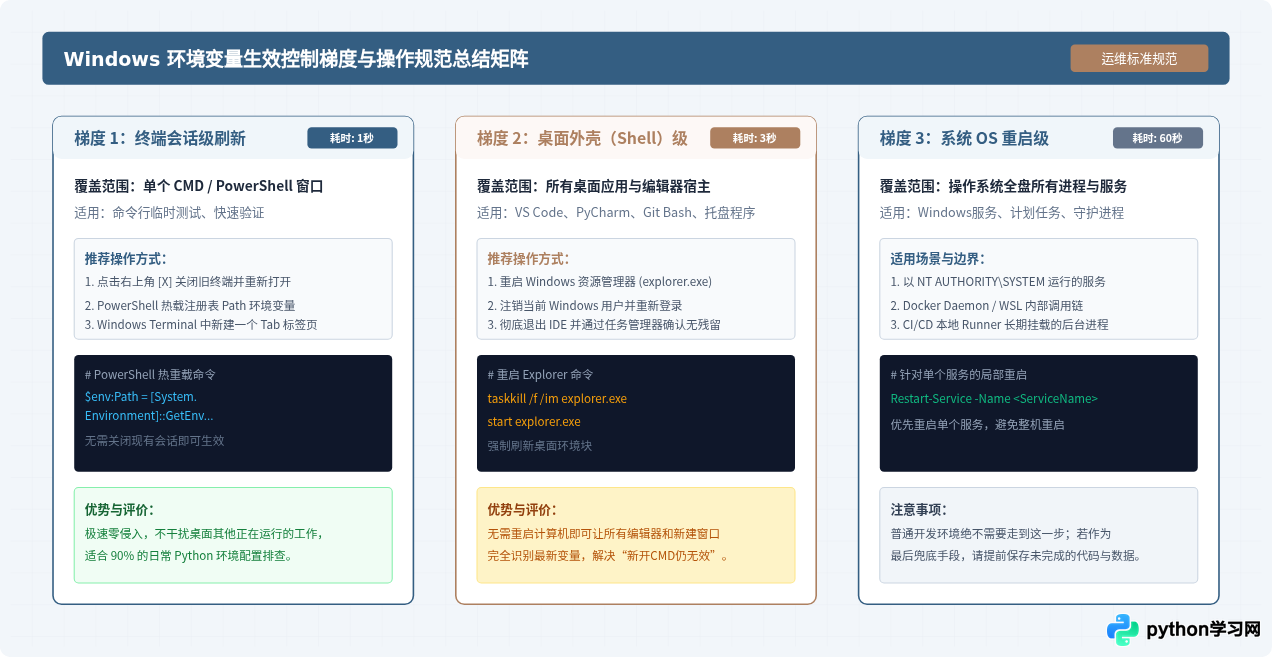Click text 极速零侵入，不干扰桌面其他正在运行的工作
The height and width of the screenshot is (658, 1272).
pos(204,534)
